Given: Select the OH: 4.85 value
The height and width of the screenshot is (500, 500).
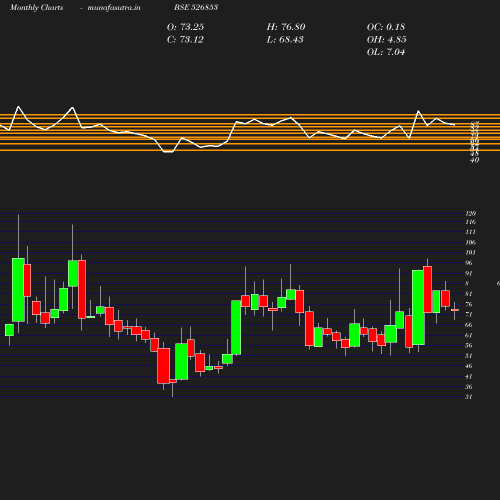Looking at the screenshot, I should 387,40.
